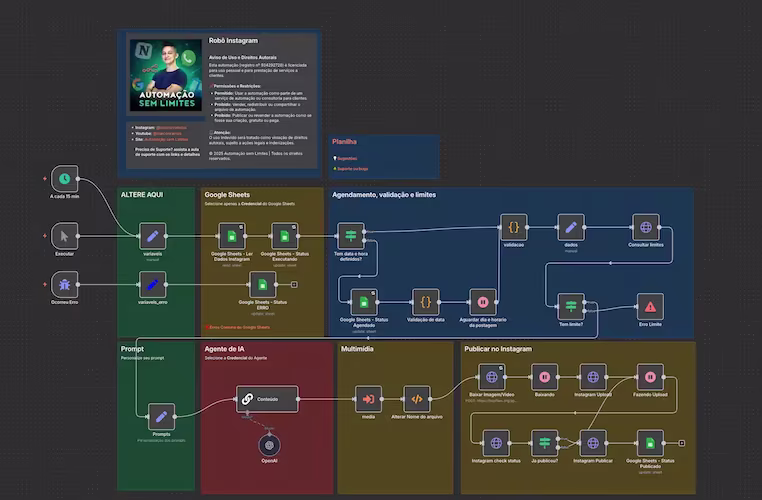Select 'Google Sheets - Status Executando' node
Image resolution: width=762 pixels, height=500 pixels.
(285, 237)
